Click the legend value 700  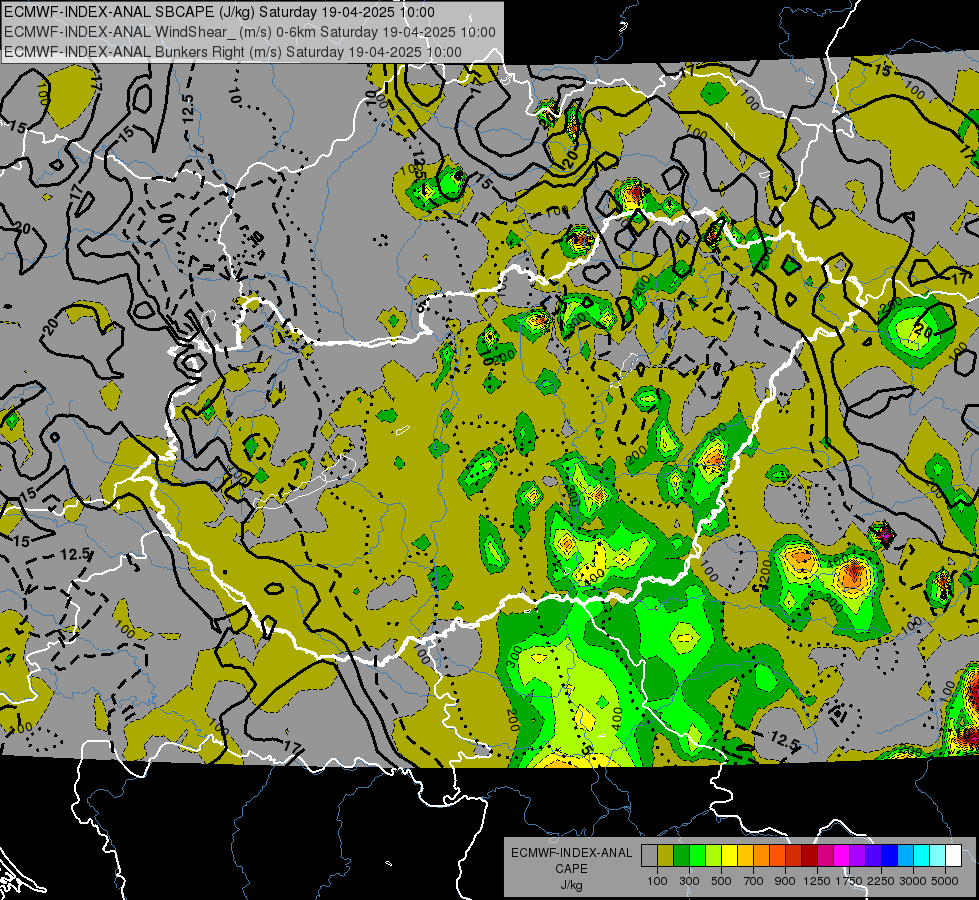tap(754, 881)
